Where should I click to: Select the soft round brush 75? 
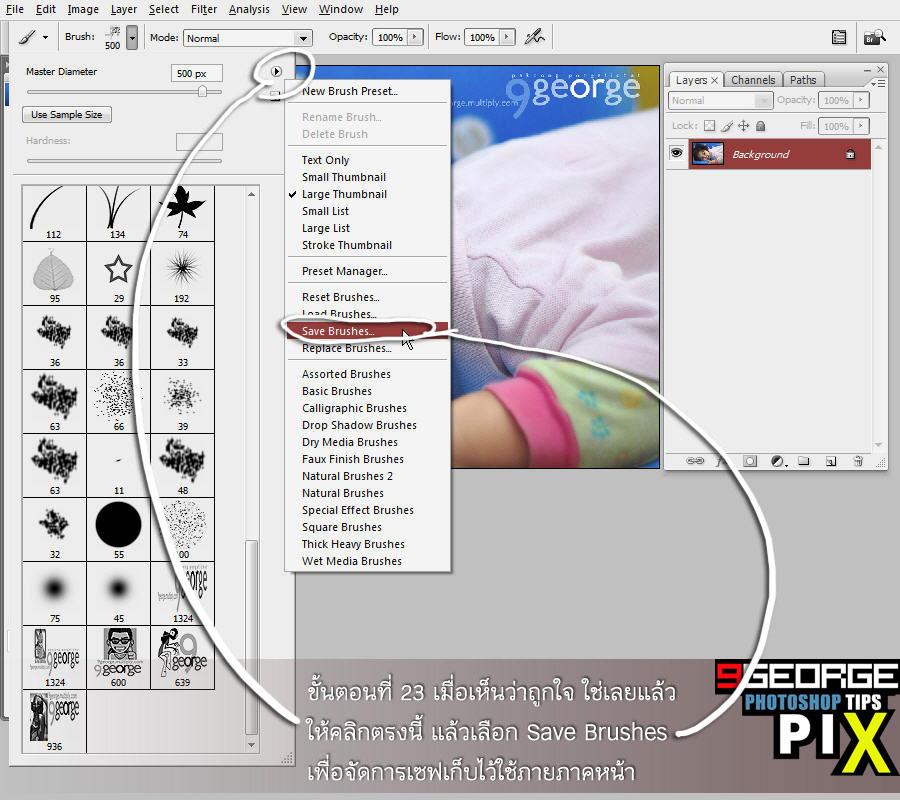pyautogui.click(x=55, y=593)
